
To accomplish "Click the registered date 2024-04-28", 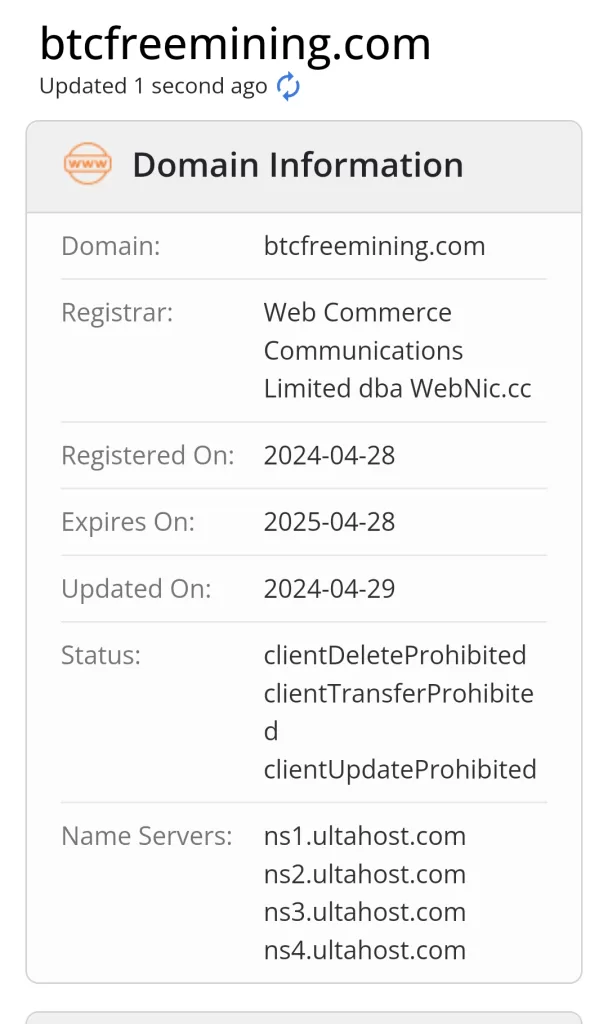I will (329, 456).
